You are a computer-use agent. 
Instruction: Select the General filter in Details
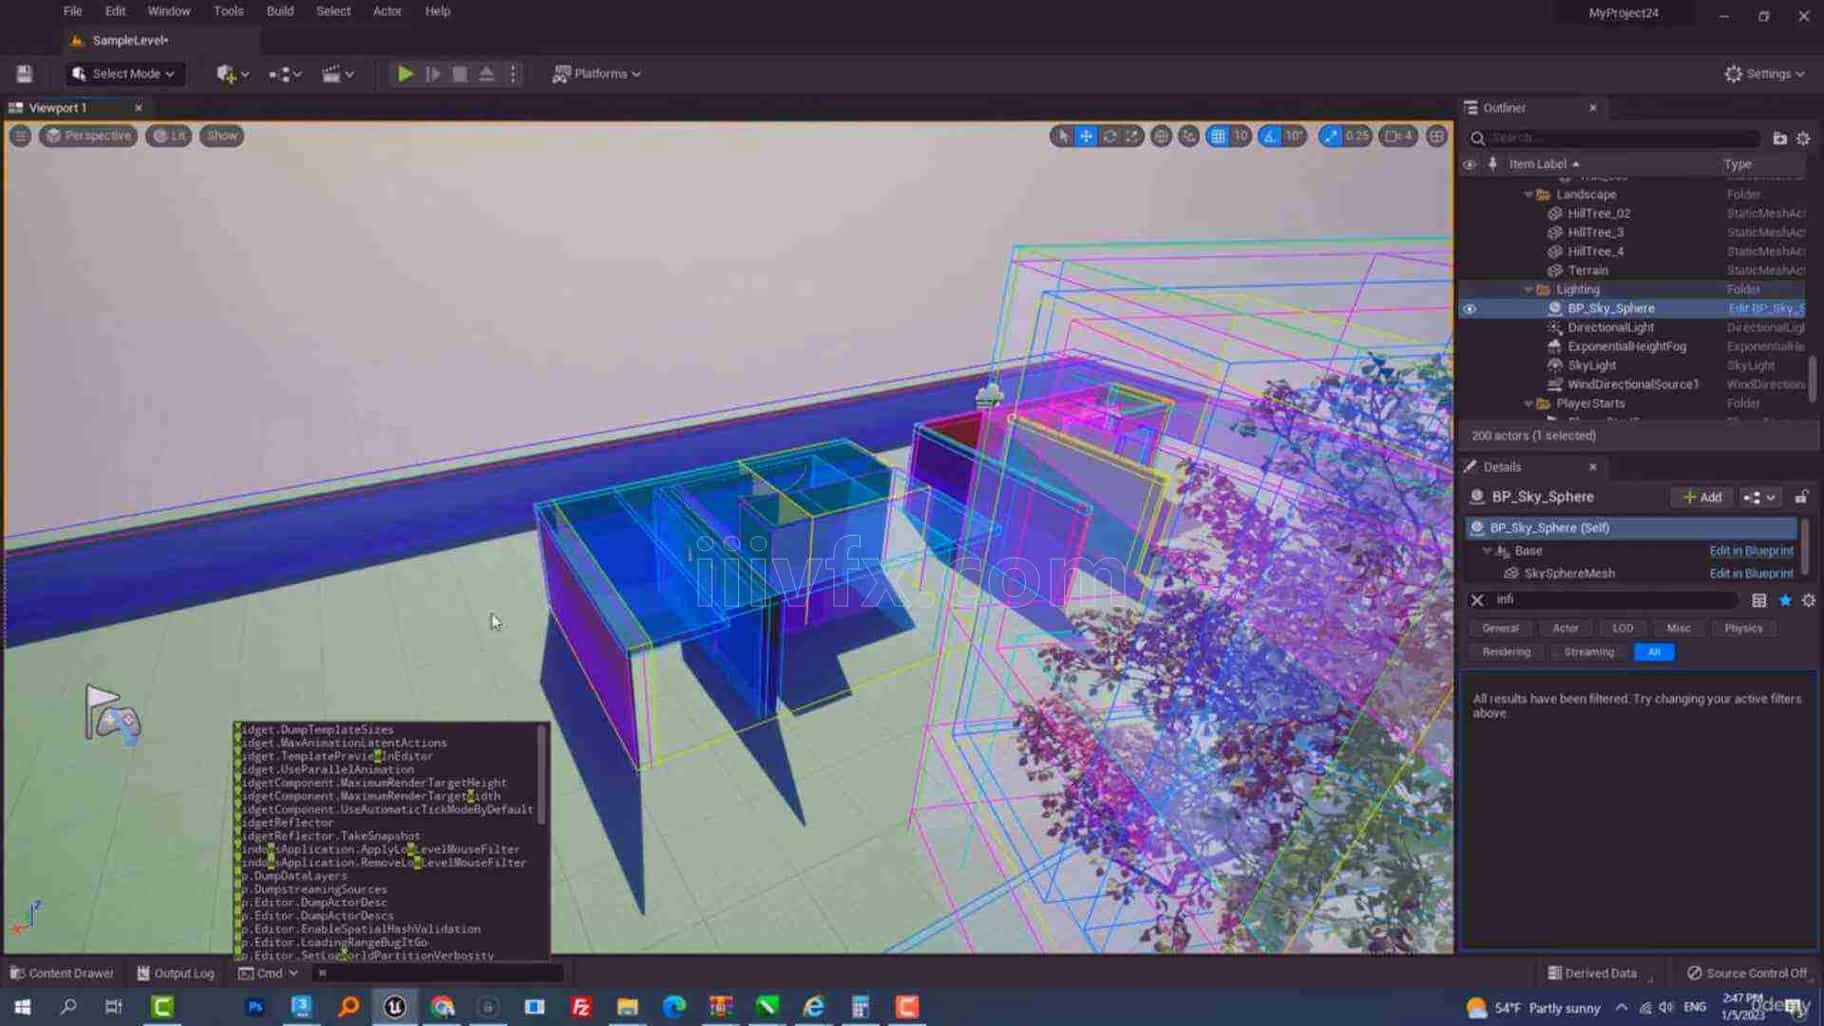coord(1500,628)
